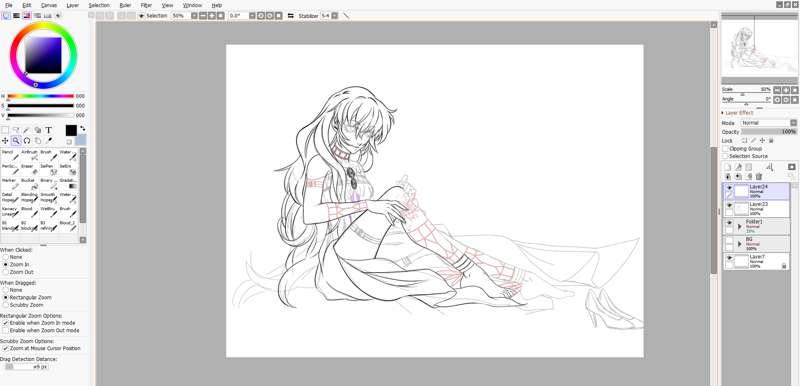Open the Filter menu

pos(146,5)
